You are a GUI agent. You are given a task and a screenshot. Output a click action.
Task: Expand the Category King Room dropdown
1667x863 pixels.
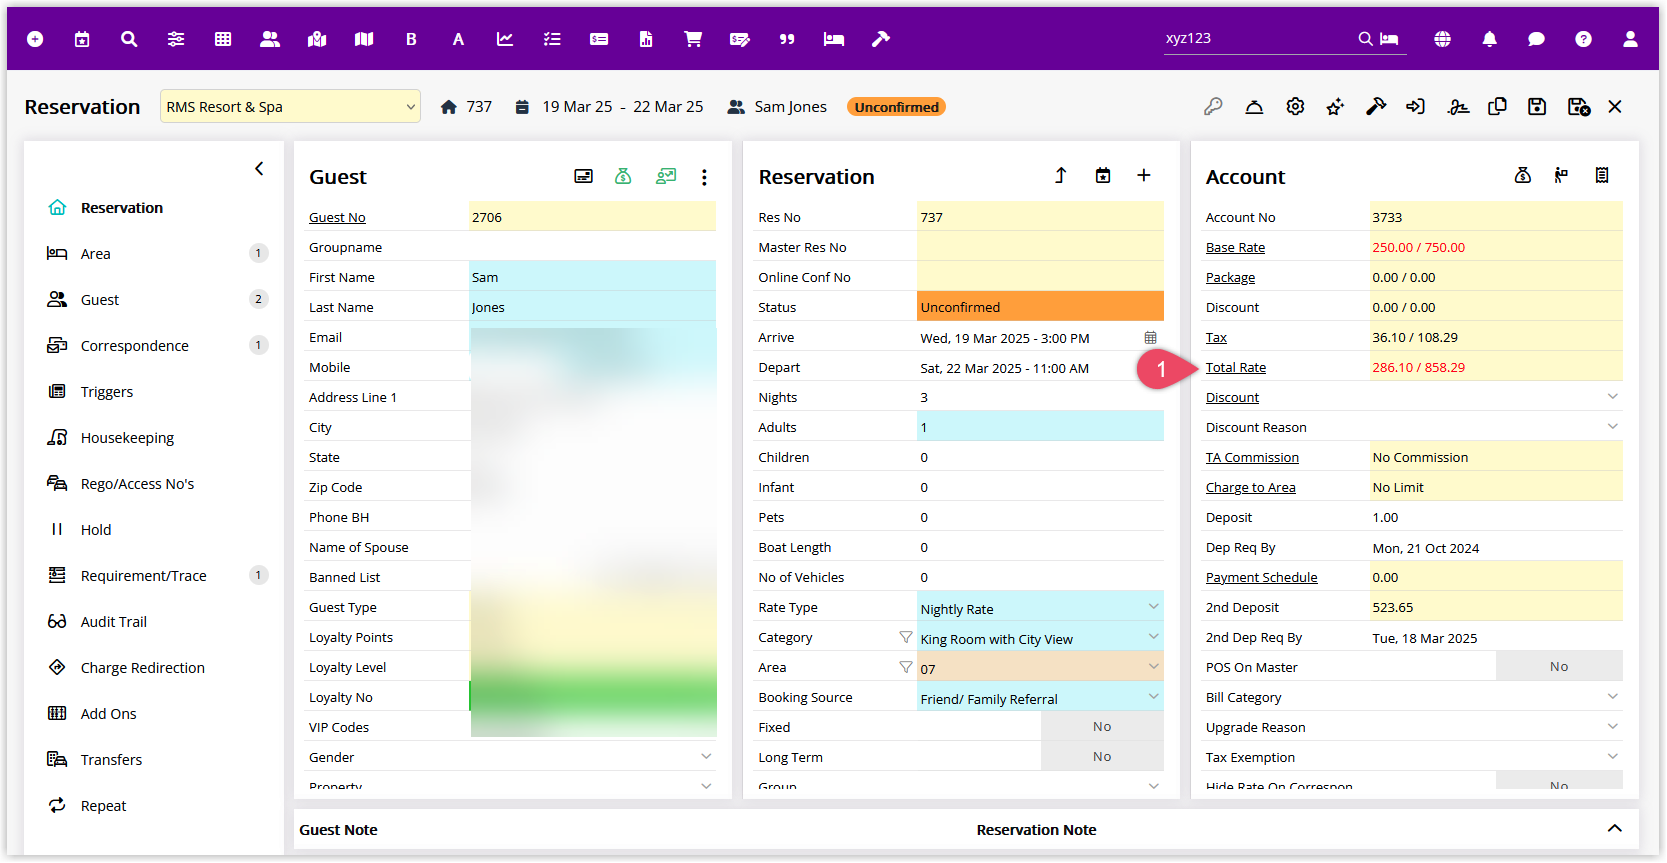point(1153,637)
